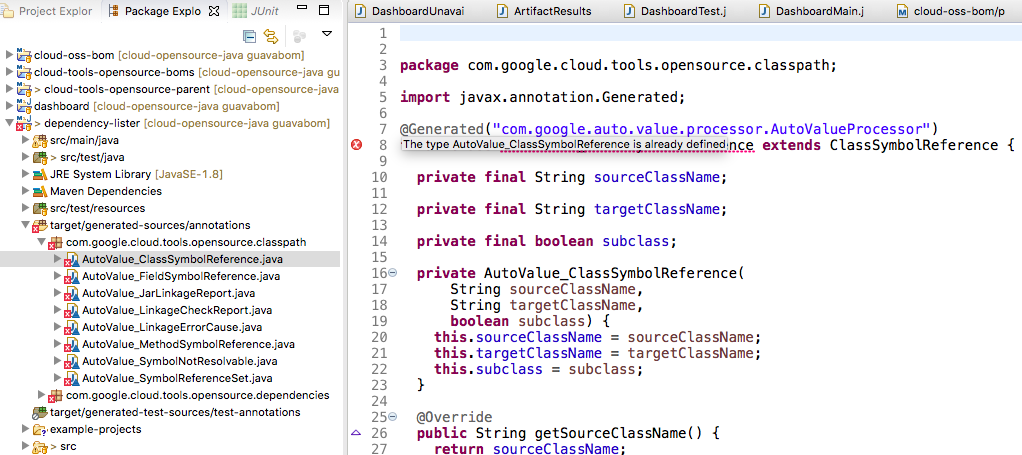Collapse dependency-lister project
Viewport: 1022px width, 455px height.
point(8,123)
